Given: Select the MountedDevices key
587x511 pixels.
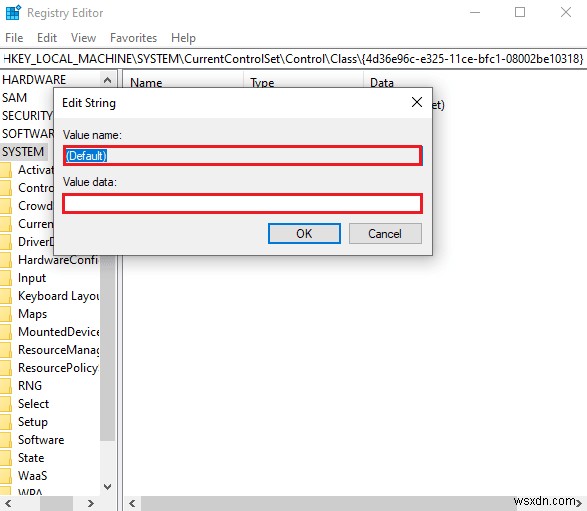Looking at the screenshot, I should pos(58,332).
